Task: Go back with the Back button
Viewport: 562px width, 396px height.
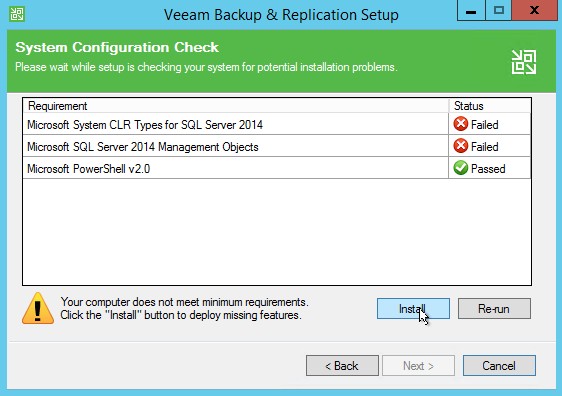Action: pyautogui.click(x=342, y=366)
